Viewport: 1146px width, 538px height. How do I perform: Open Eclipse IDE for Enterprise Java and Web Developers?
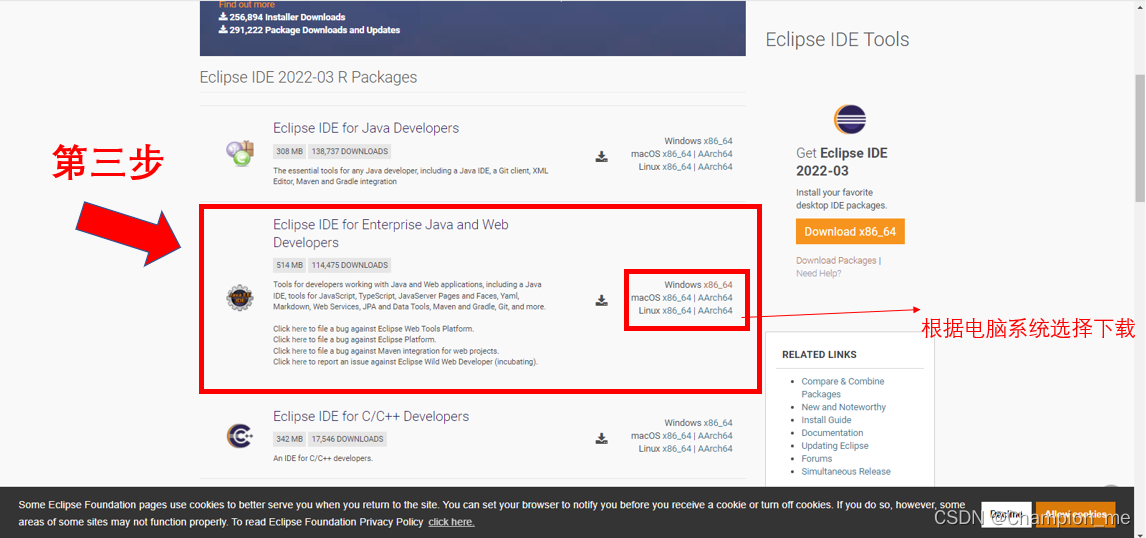pos(391,233)
